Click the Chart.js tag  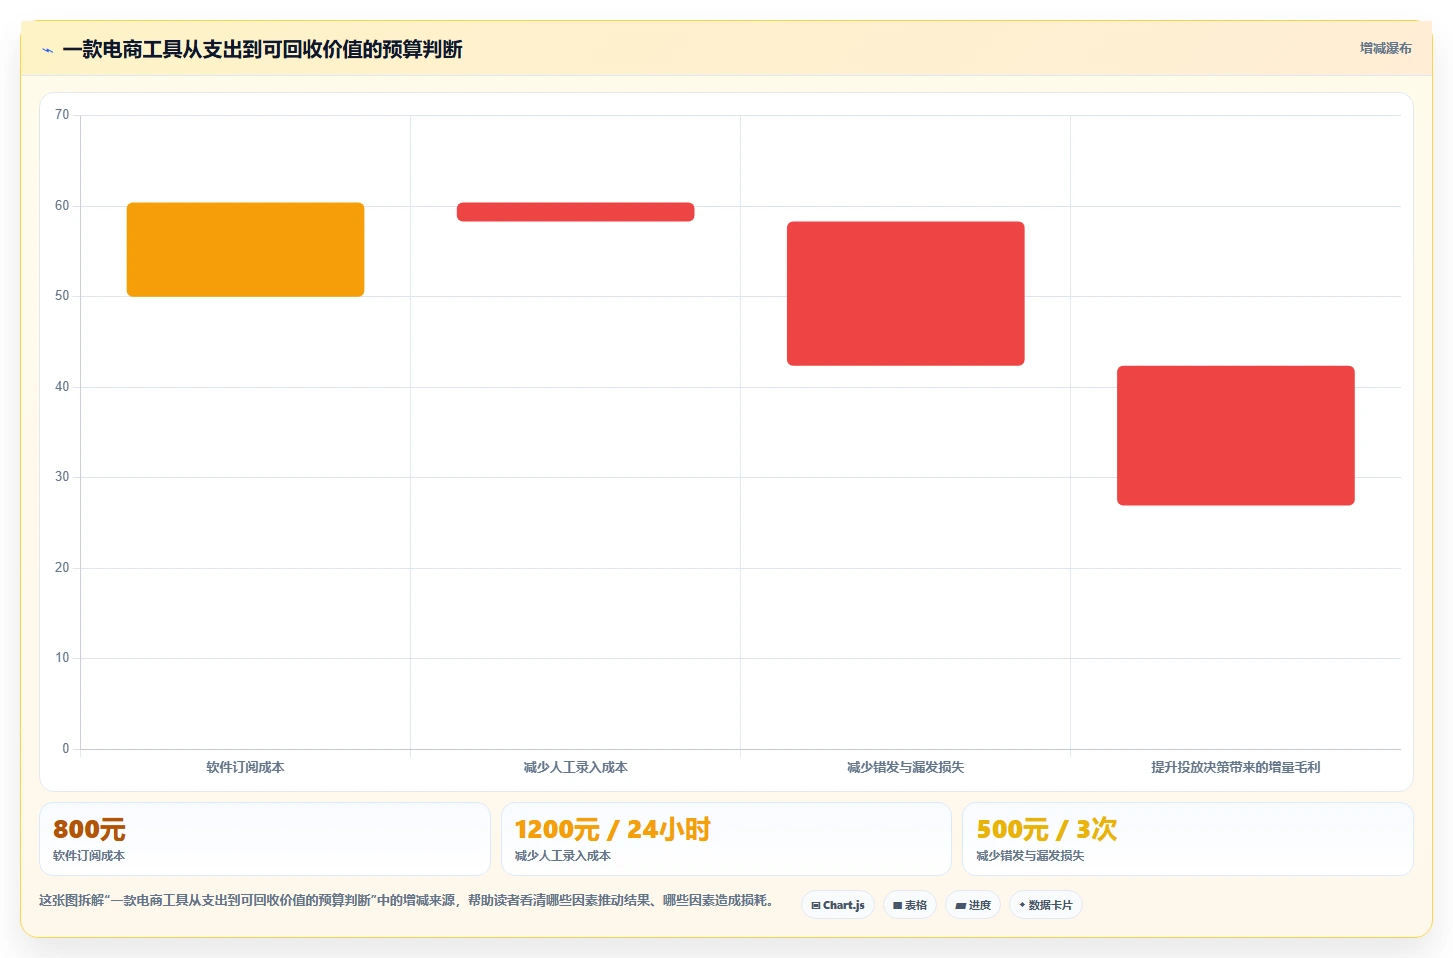(x=838, y=905)
